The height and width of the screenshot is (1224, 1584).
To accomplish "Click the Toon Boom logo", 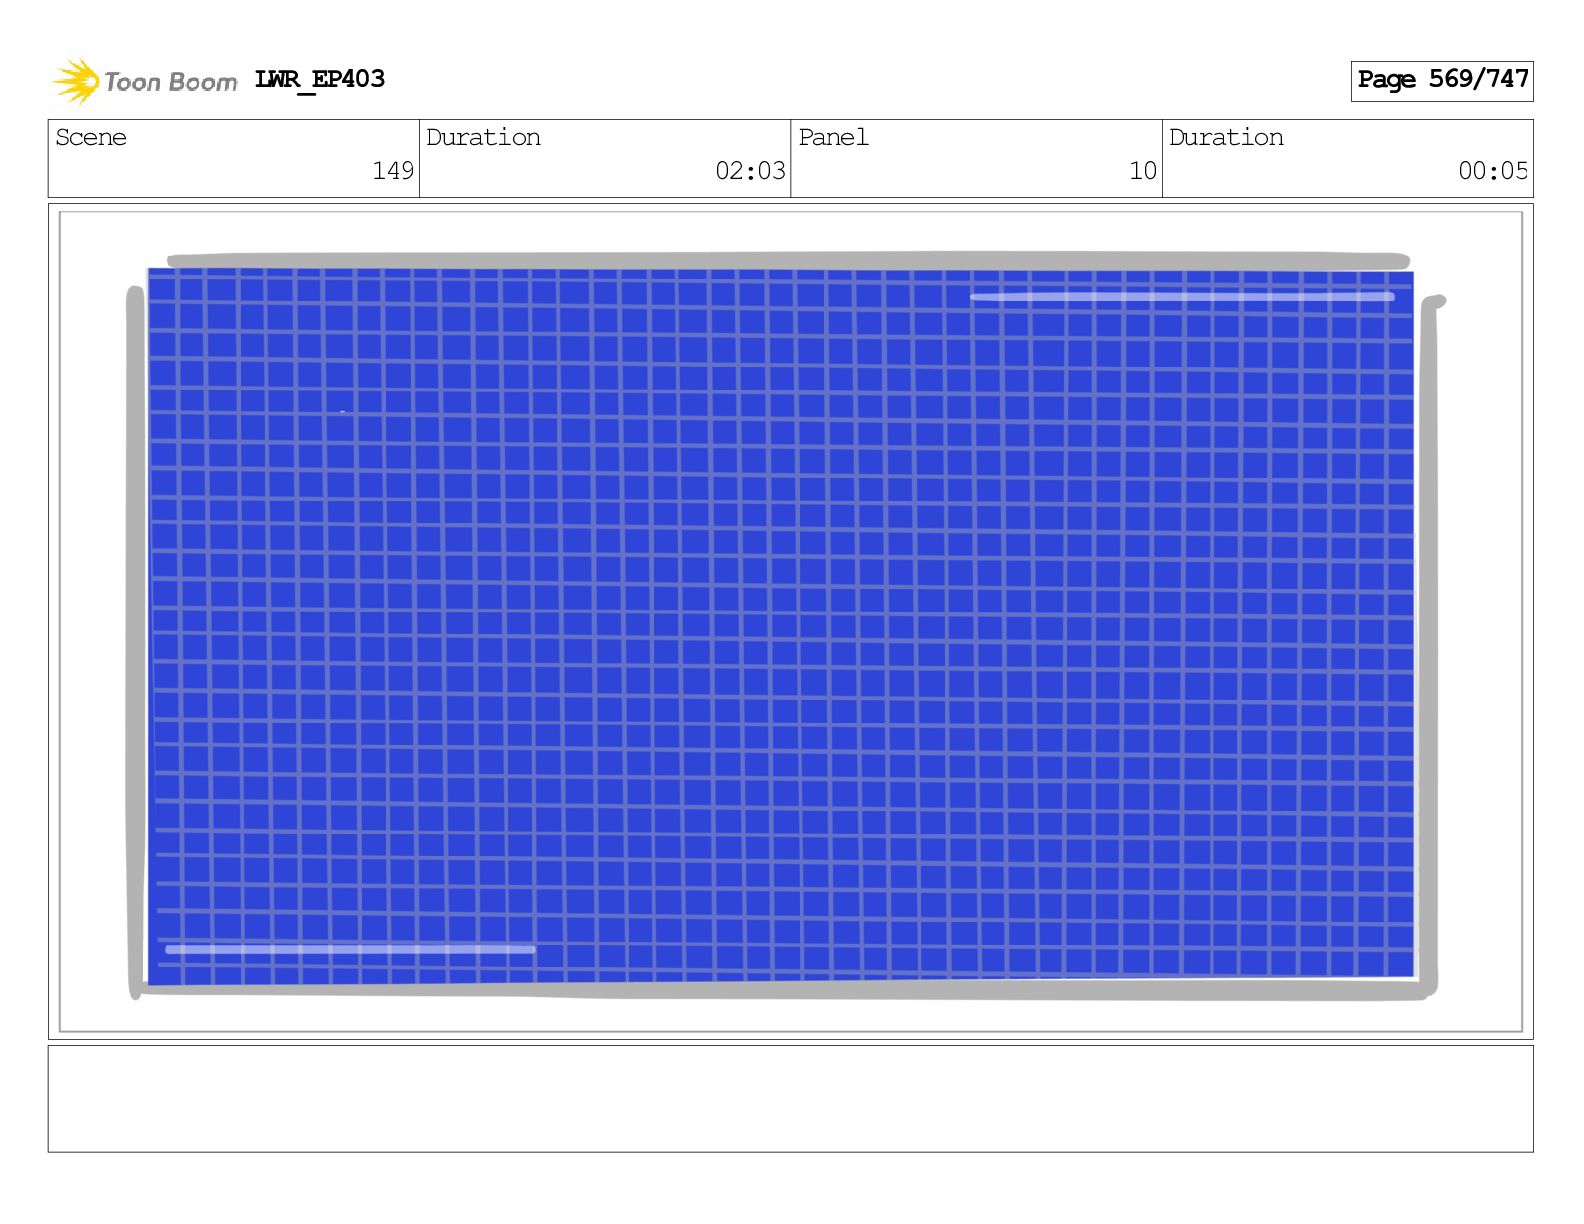I will click(145, 81).
